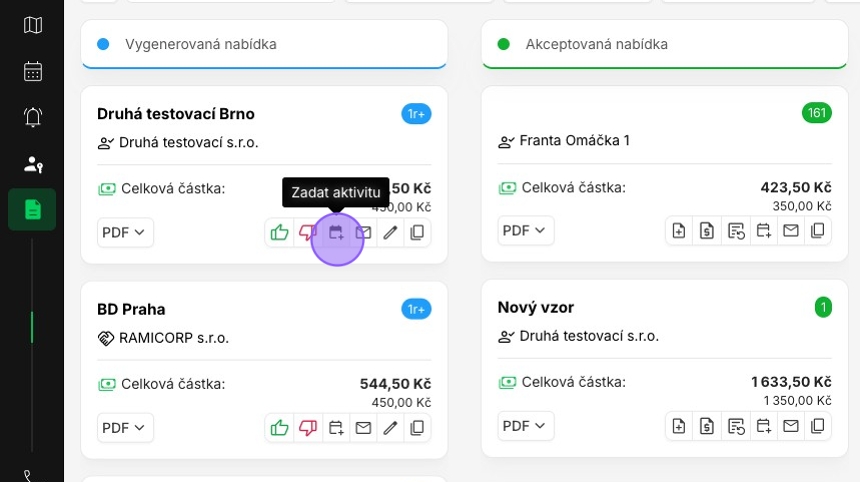Open the BD Praha offer title
Image resolution: width=860 pixels, height=482 pixels.
[x=131, y=309]
